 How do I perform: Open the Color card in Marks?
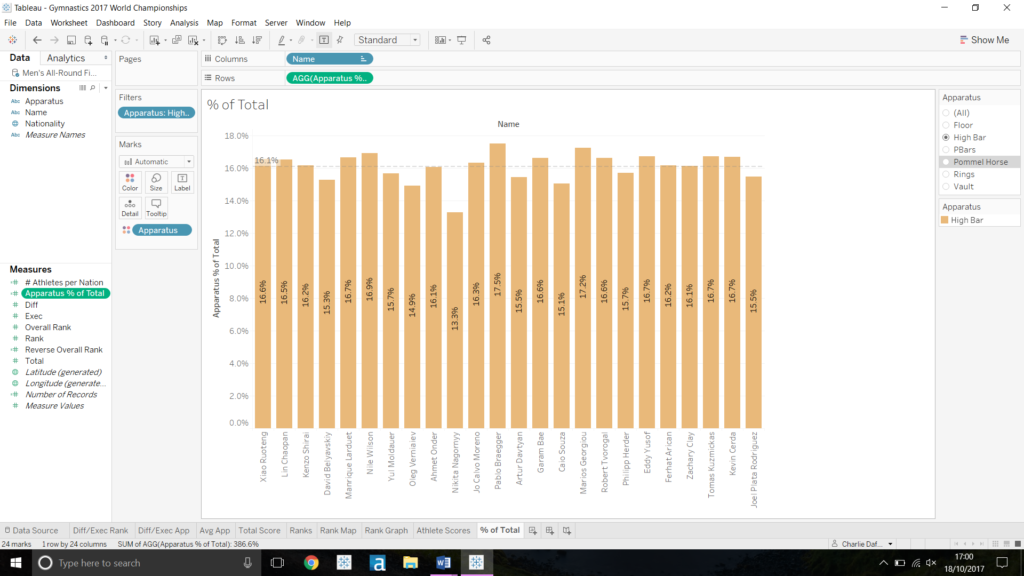130,182
